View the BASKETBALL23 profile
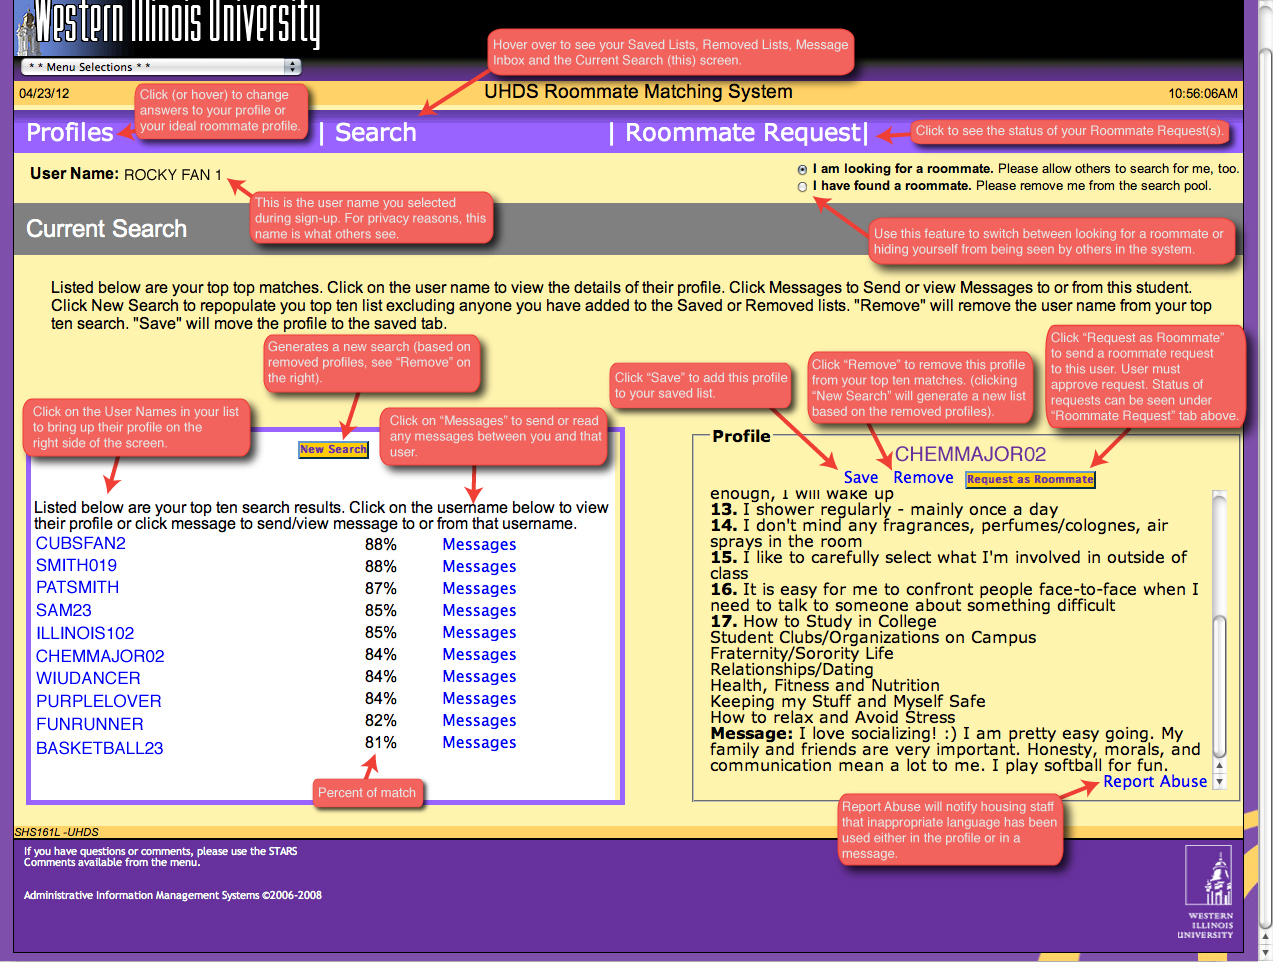Image resolution: width=1273 pixels, height=962 pixels. click(99, 748)
